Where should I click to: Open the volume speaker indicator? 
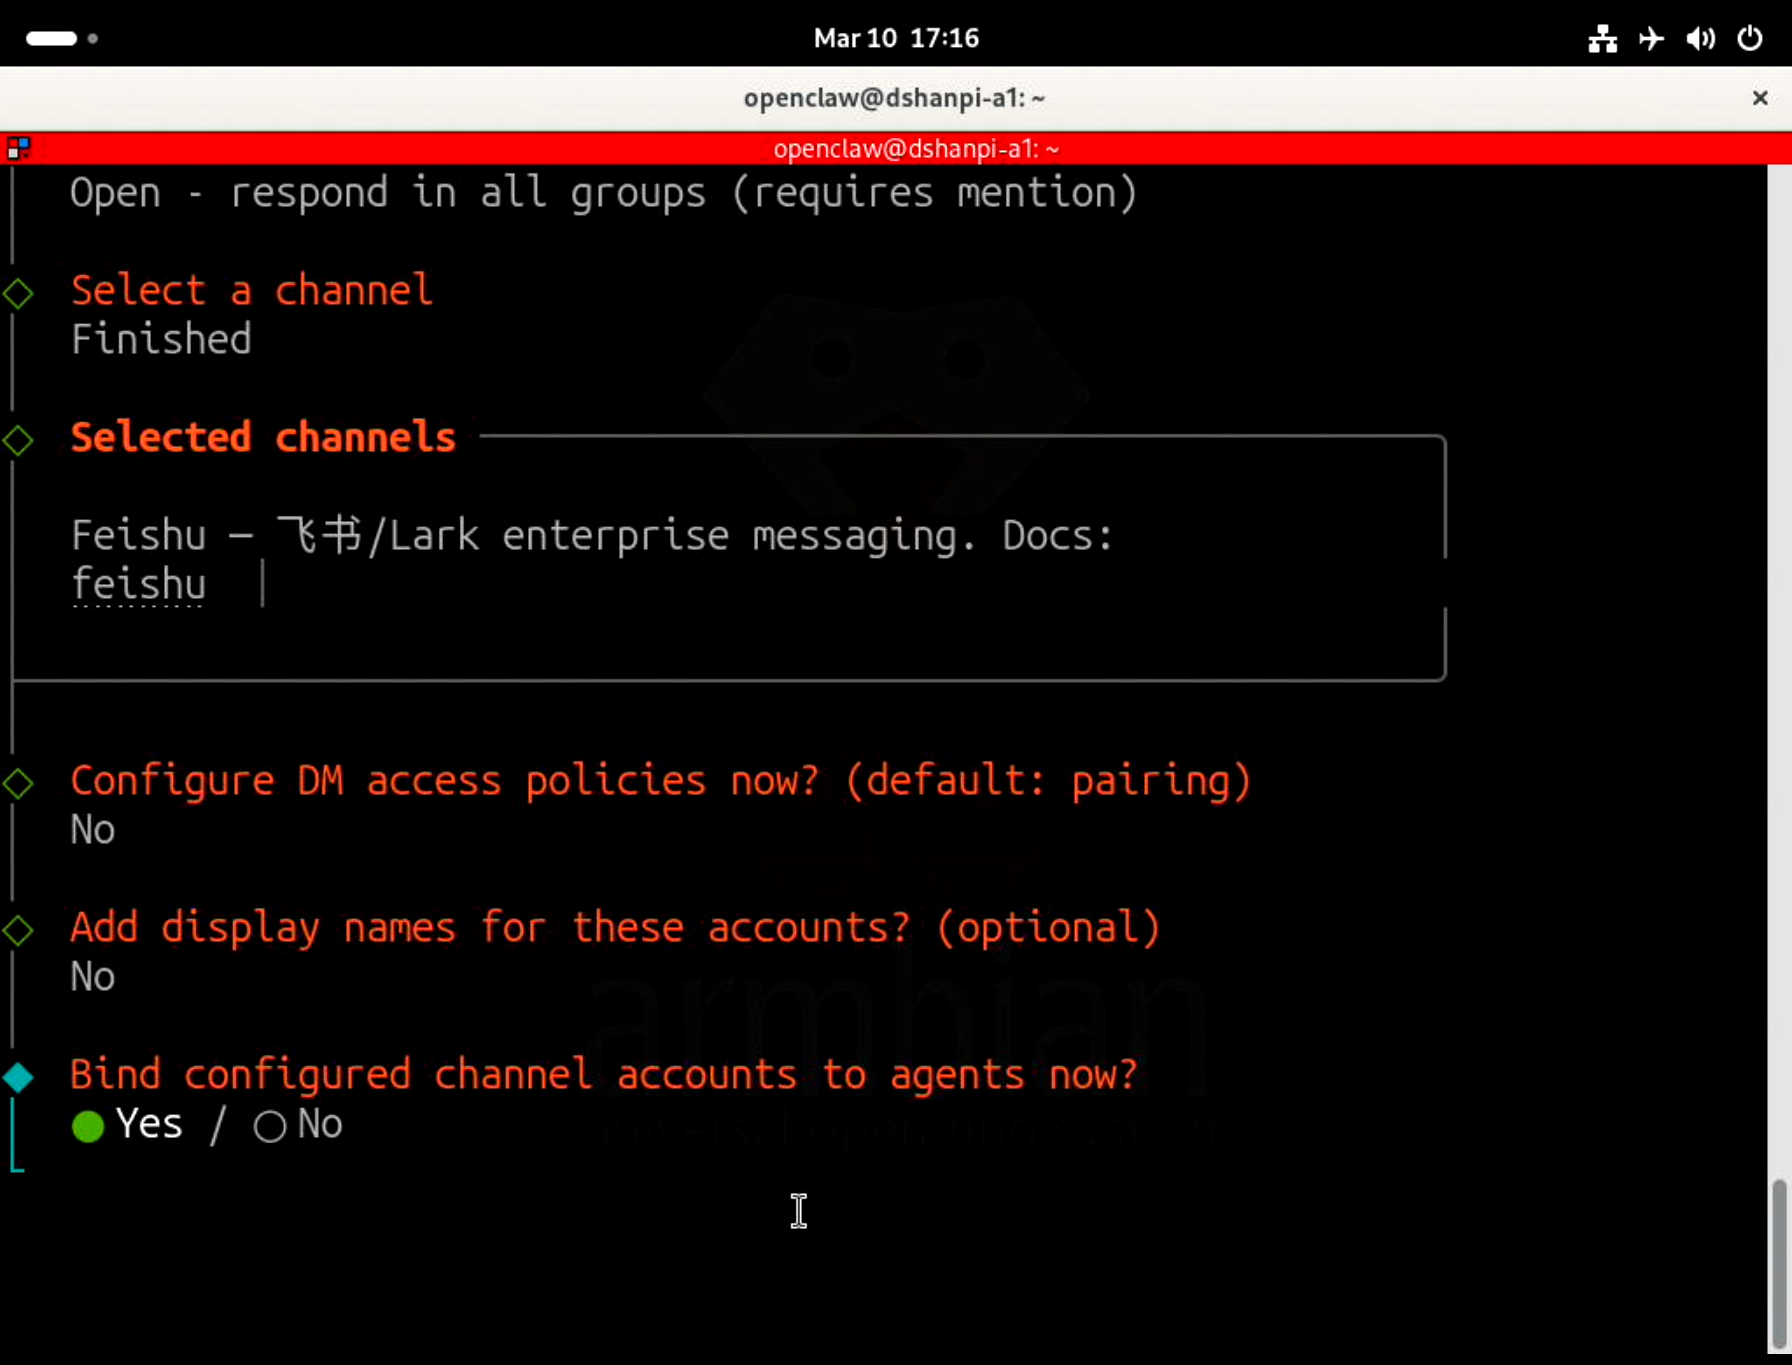point(1700,39)
